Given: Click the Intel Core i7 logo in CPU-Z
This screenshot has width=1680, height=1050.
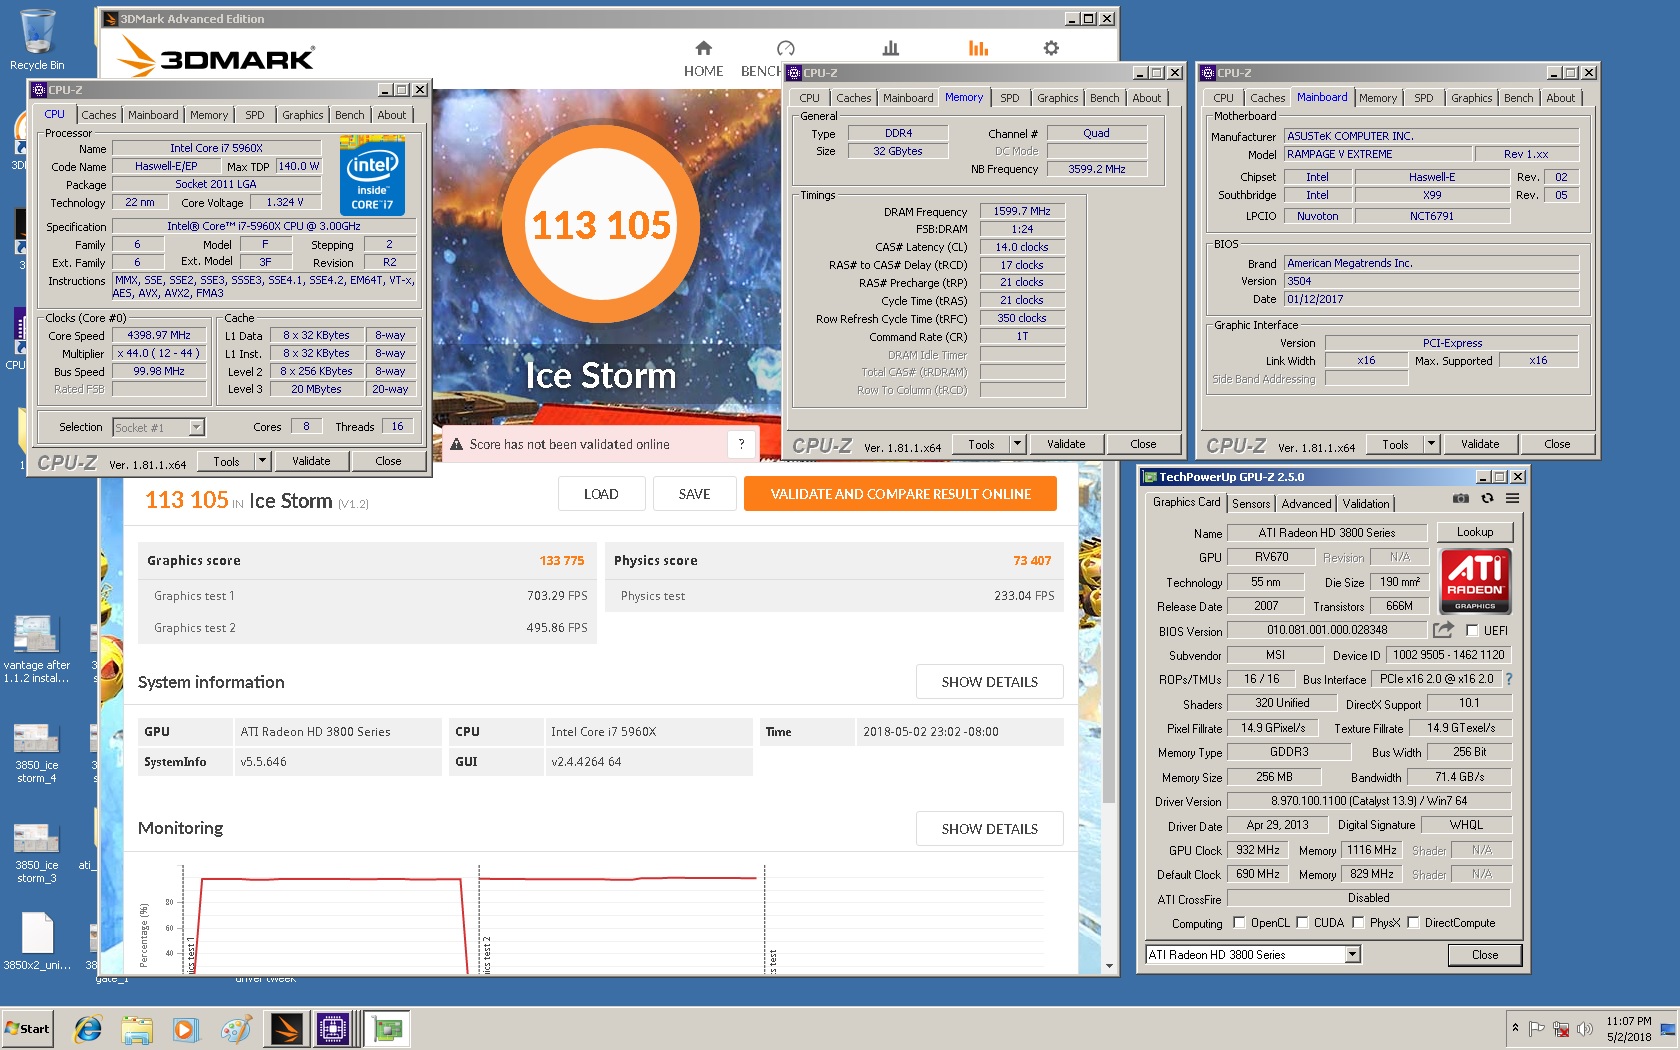Looking at the screenshot, I should click(x=372, y=176).
